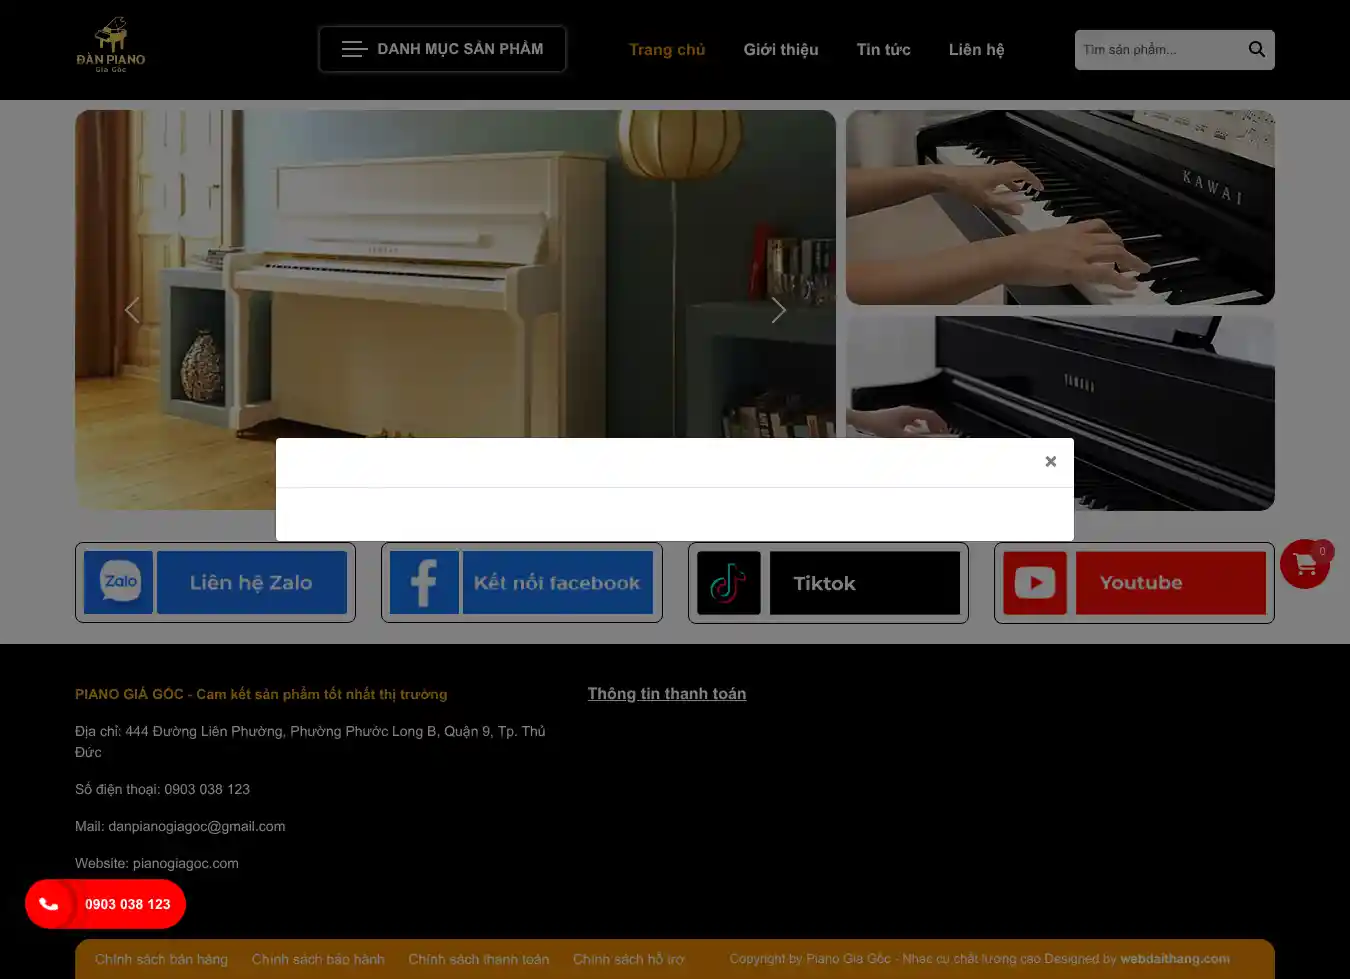The width and height of the screenshot is (1350, 979).
Task: Focus the Tìm sản phẩm search field
Action: (x=1155, y=49)
